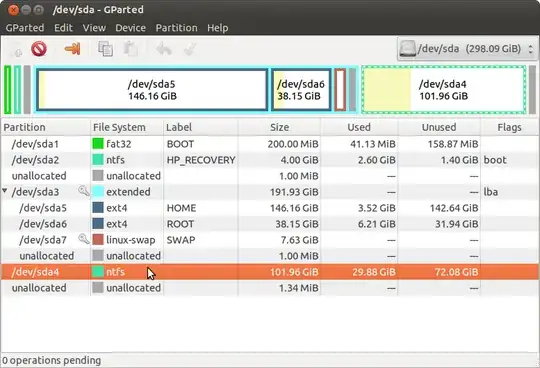Click the hard disk icon in device selector
Image resolution: width=540 pixels, height=368 pixels.
coord(407,49)
